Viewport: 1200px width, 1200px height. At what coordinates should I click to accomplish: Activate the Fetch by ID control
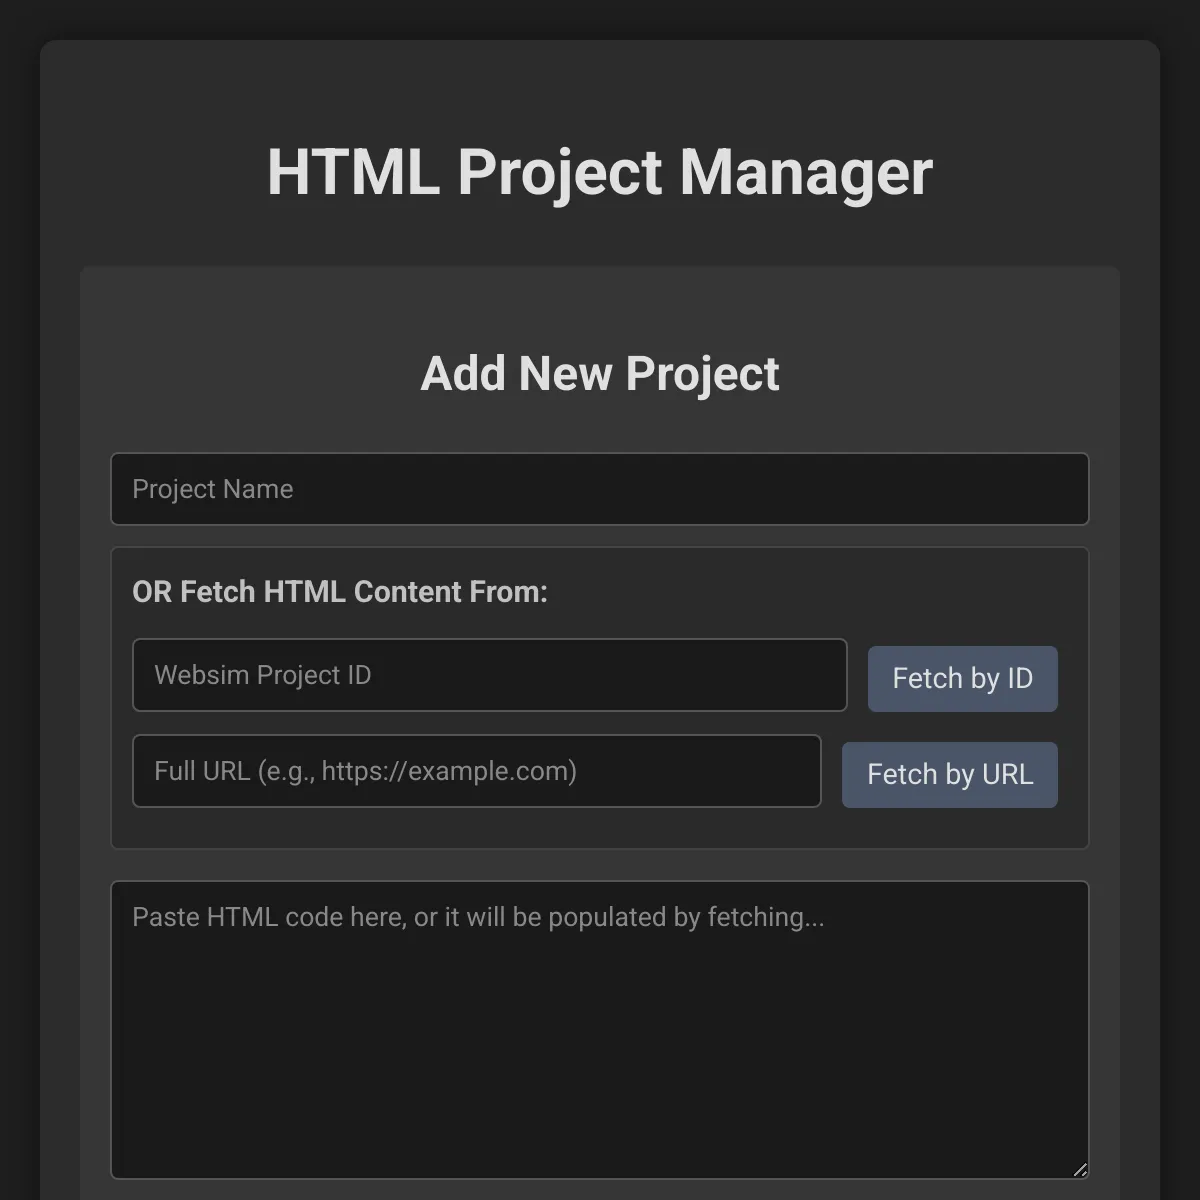point(962,678)
